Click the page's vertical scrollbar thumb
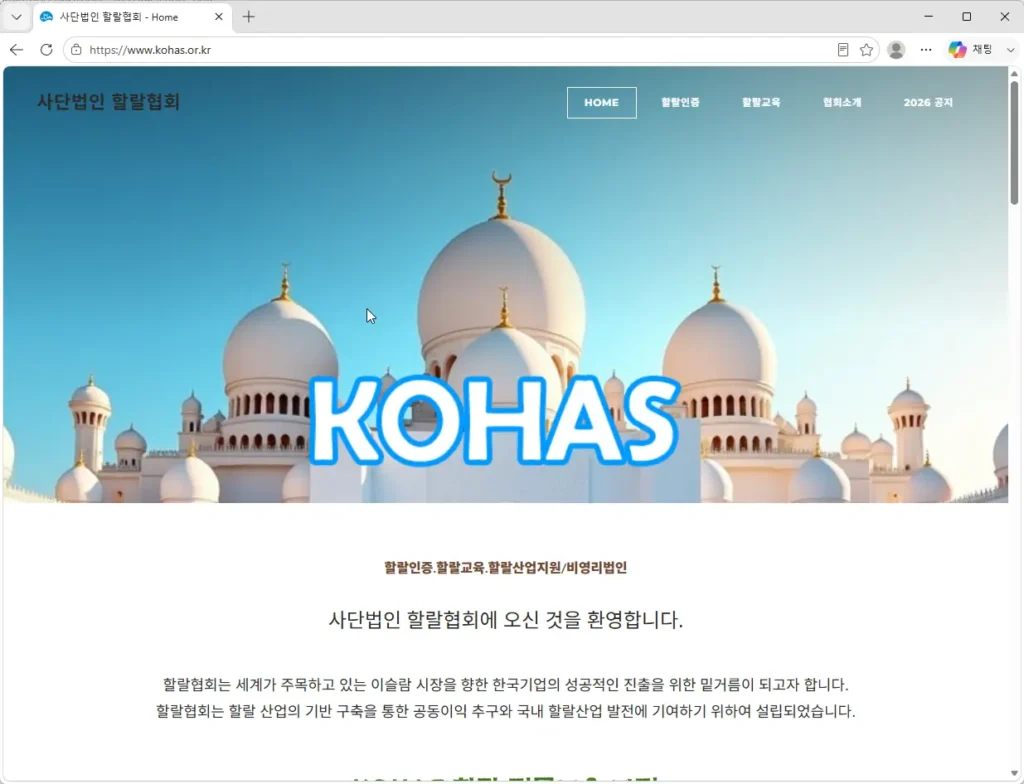The width and height of the screenshot is (1024, 784). click(x=1014, y=142)
